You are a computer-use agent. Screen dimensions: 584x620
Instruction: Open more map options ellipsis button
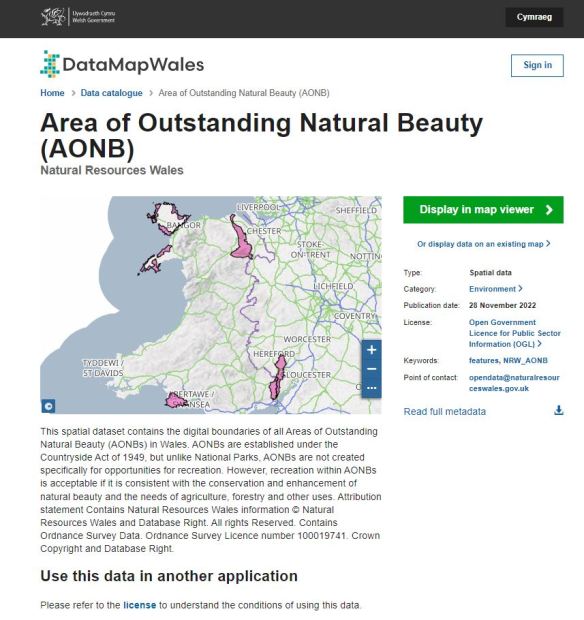click(371, 388)
